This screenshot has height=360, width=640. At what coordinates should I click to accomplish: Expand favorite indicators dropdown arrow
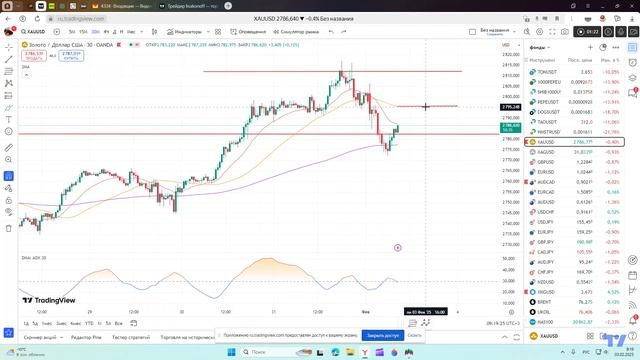click(208, 31)
